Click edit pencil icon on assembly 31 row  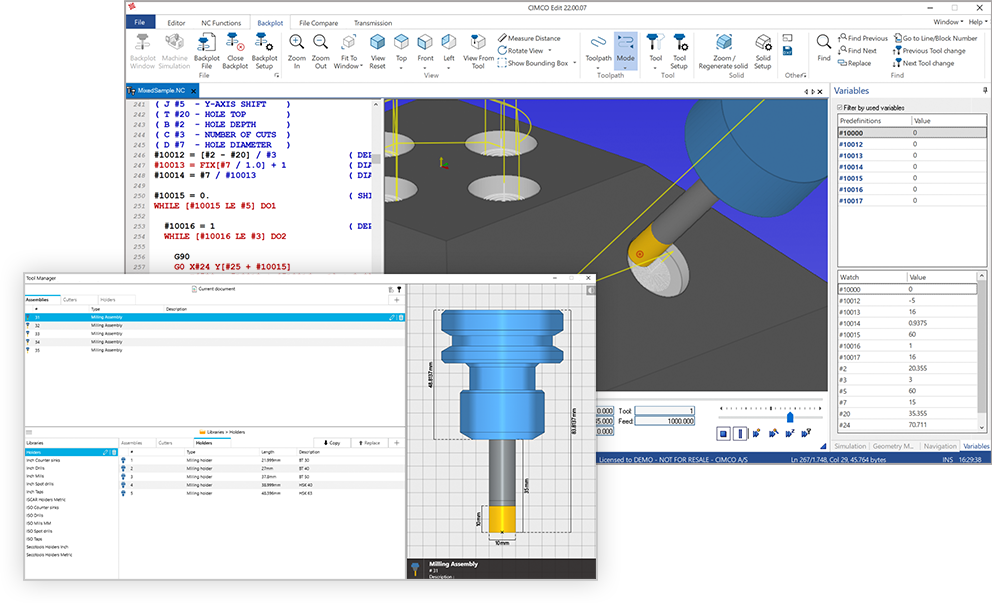pos(392,317)
